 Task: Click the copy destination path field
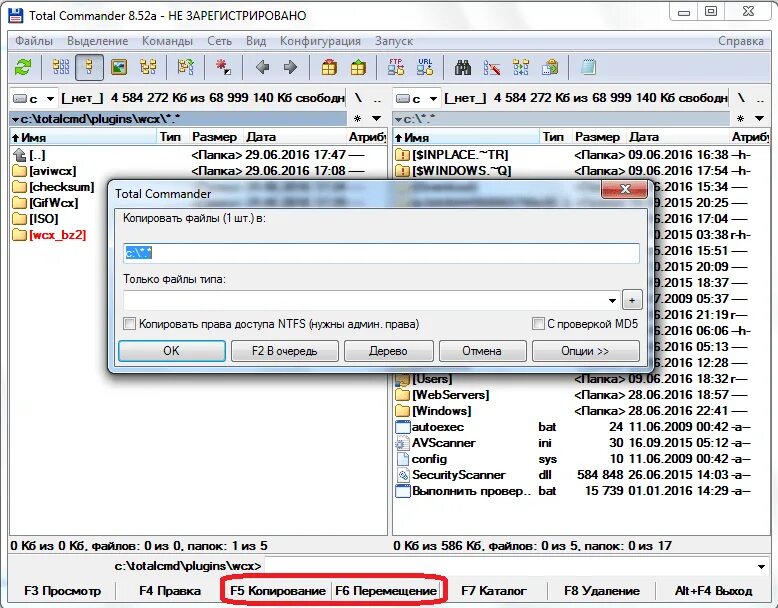click(381, 253)
